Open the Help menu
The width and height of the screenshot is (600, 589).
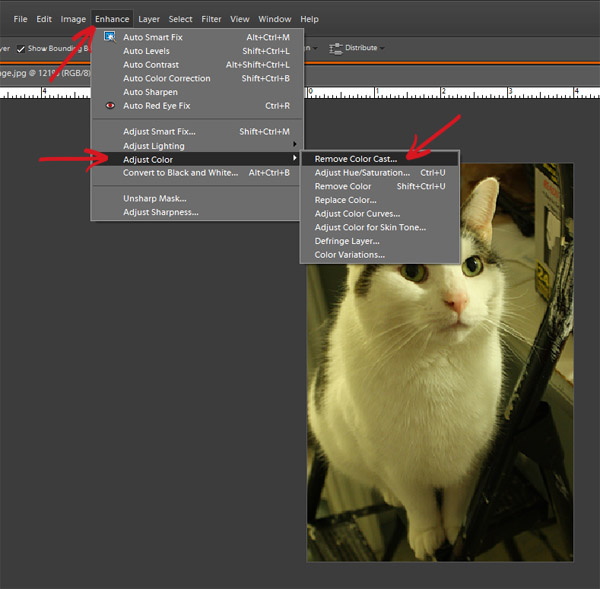309,19
